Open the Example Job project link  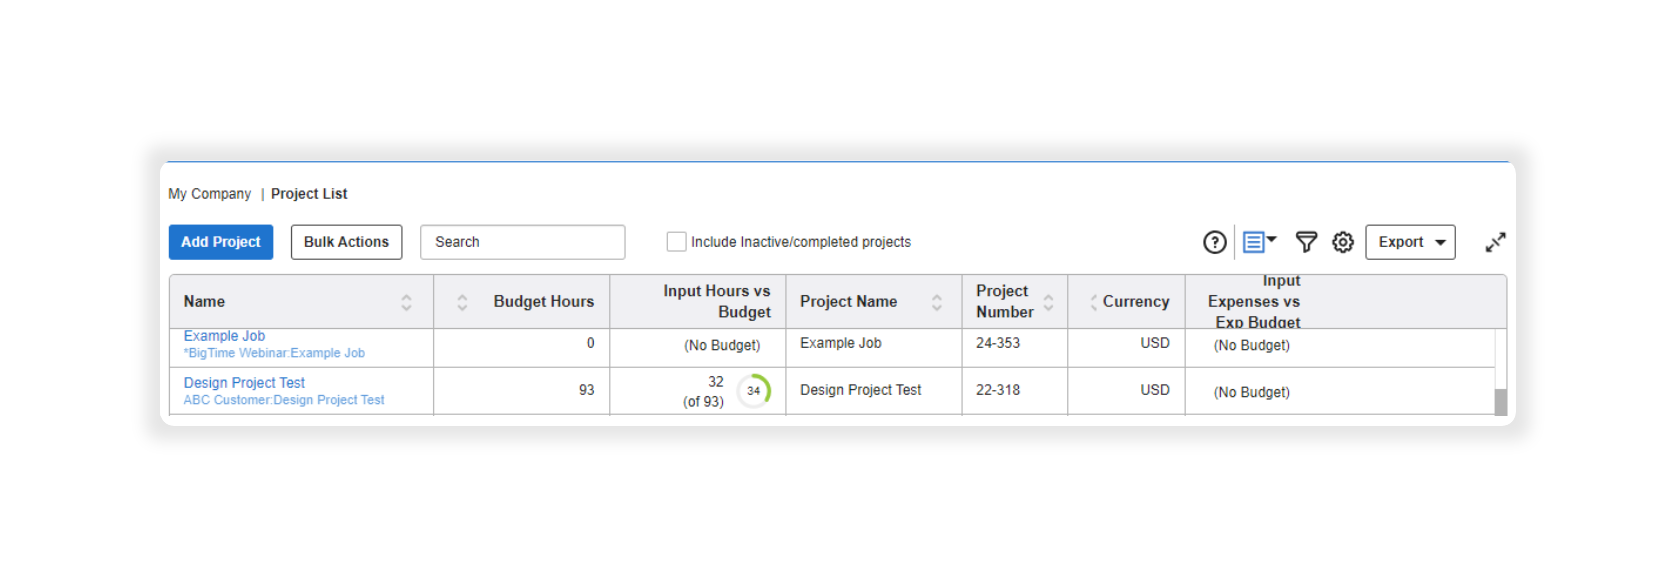(225, 337)
